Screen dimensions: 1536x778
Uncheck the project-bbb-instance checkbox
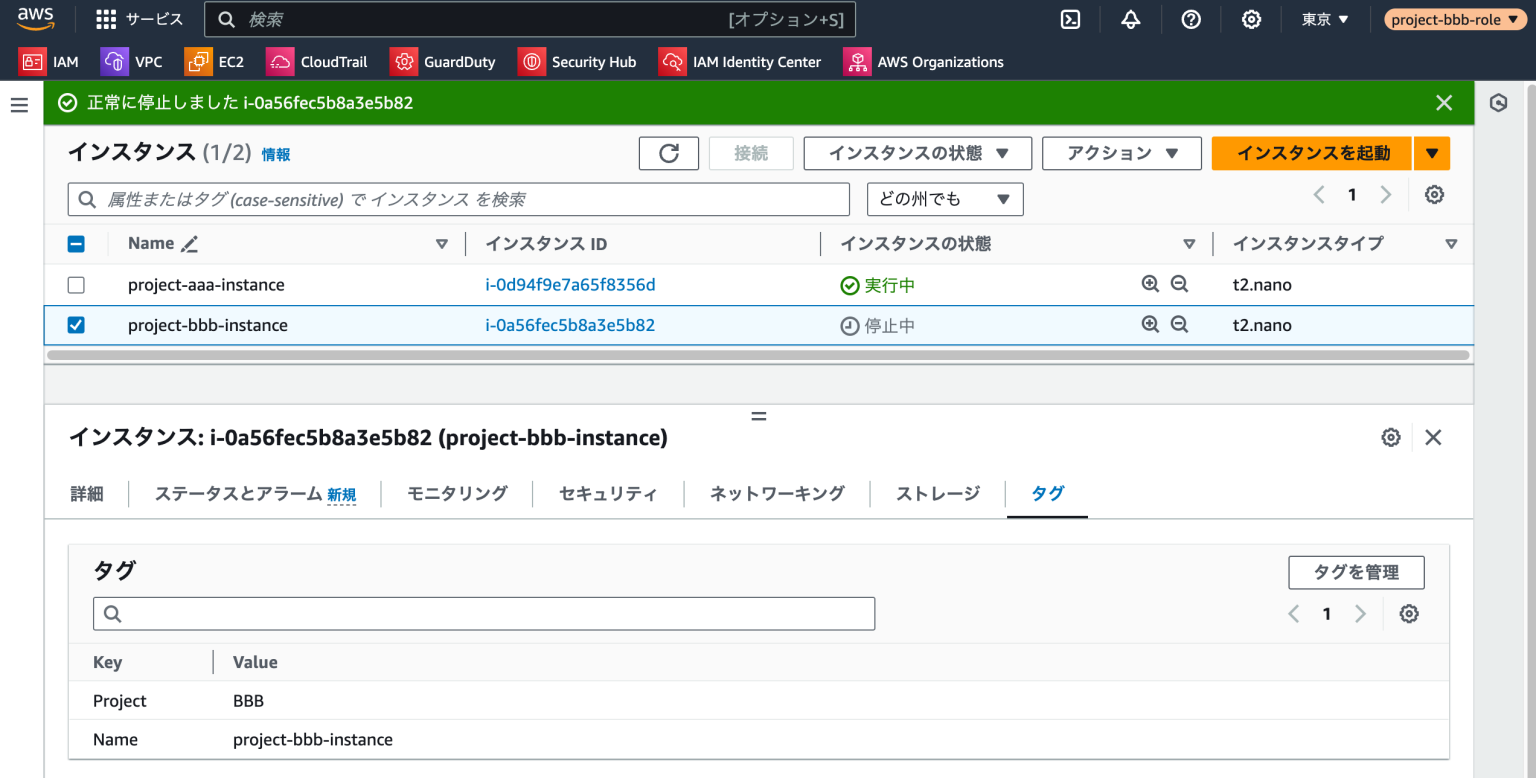76,324
